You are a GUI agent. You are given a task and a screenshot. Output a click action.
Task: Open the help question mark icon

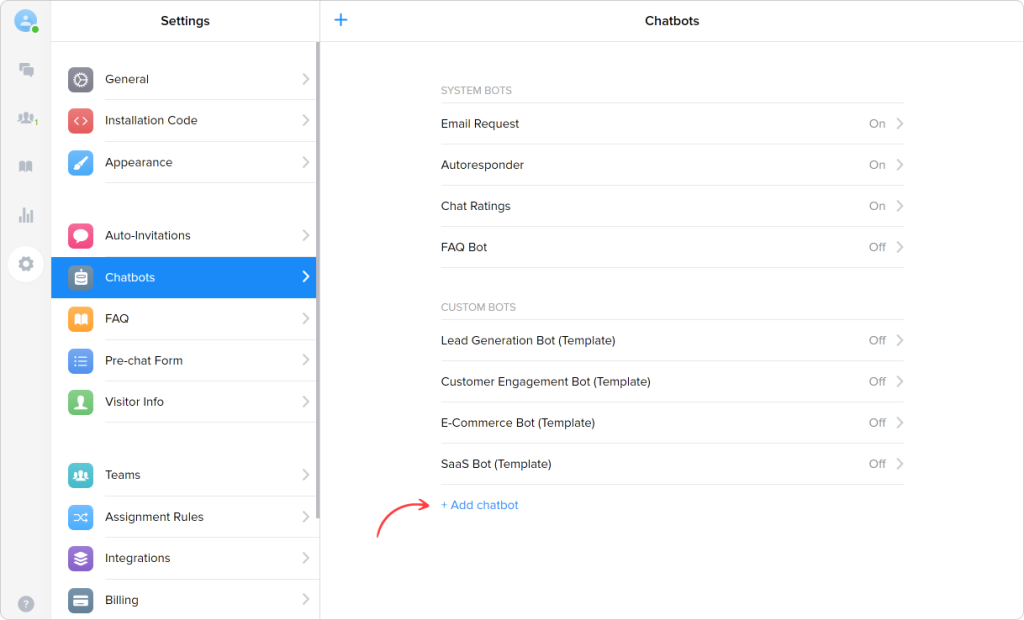26,602
